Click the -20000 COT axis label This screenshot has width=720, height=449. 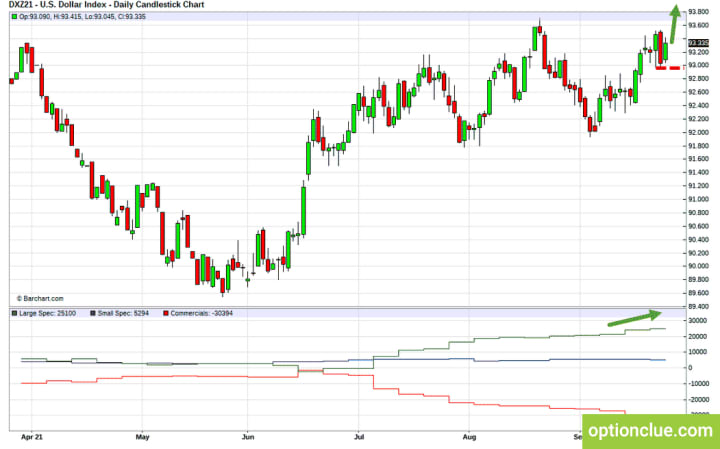click(698, 400)
